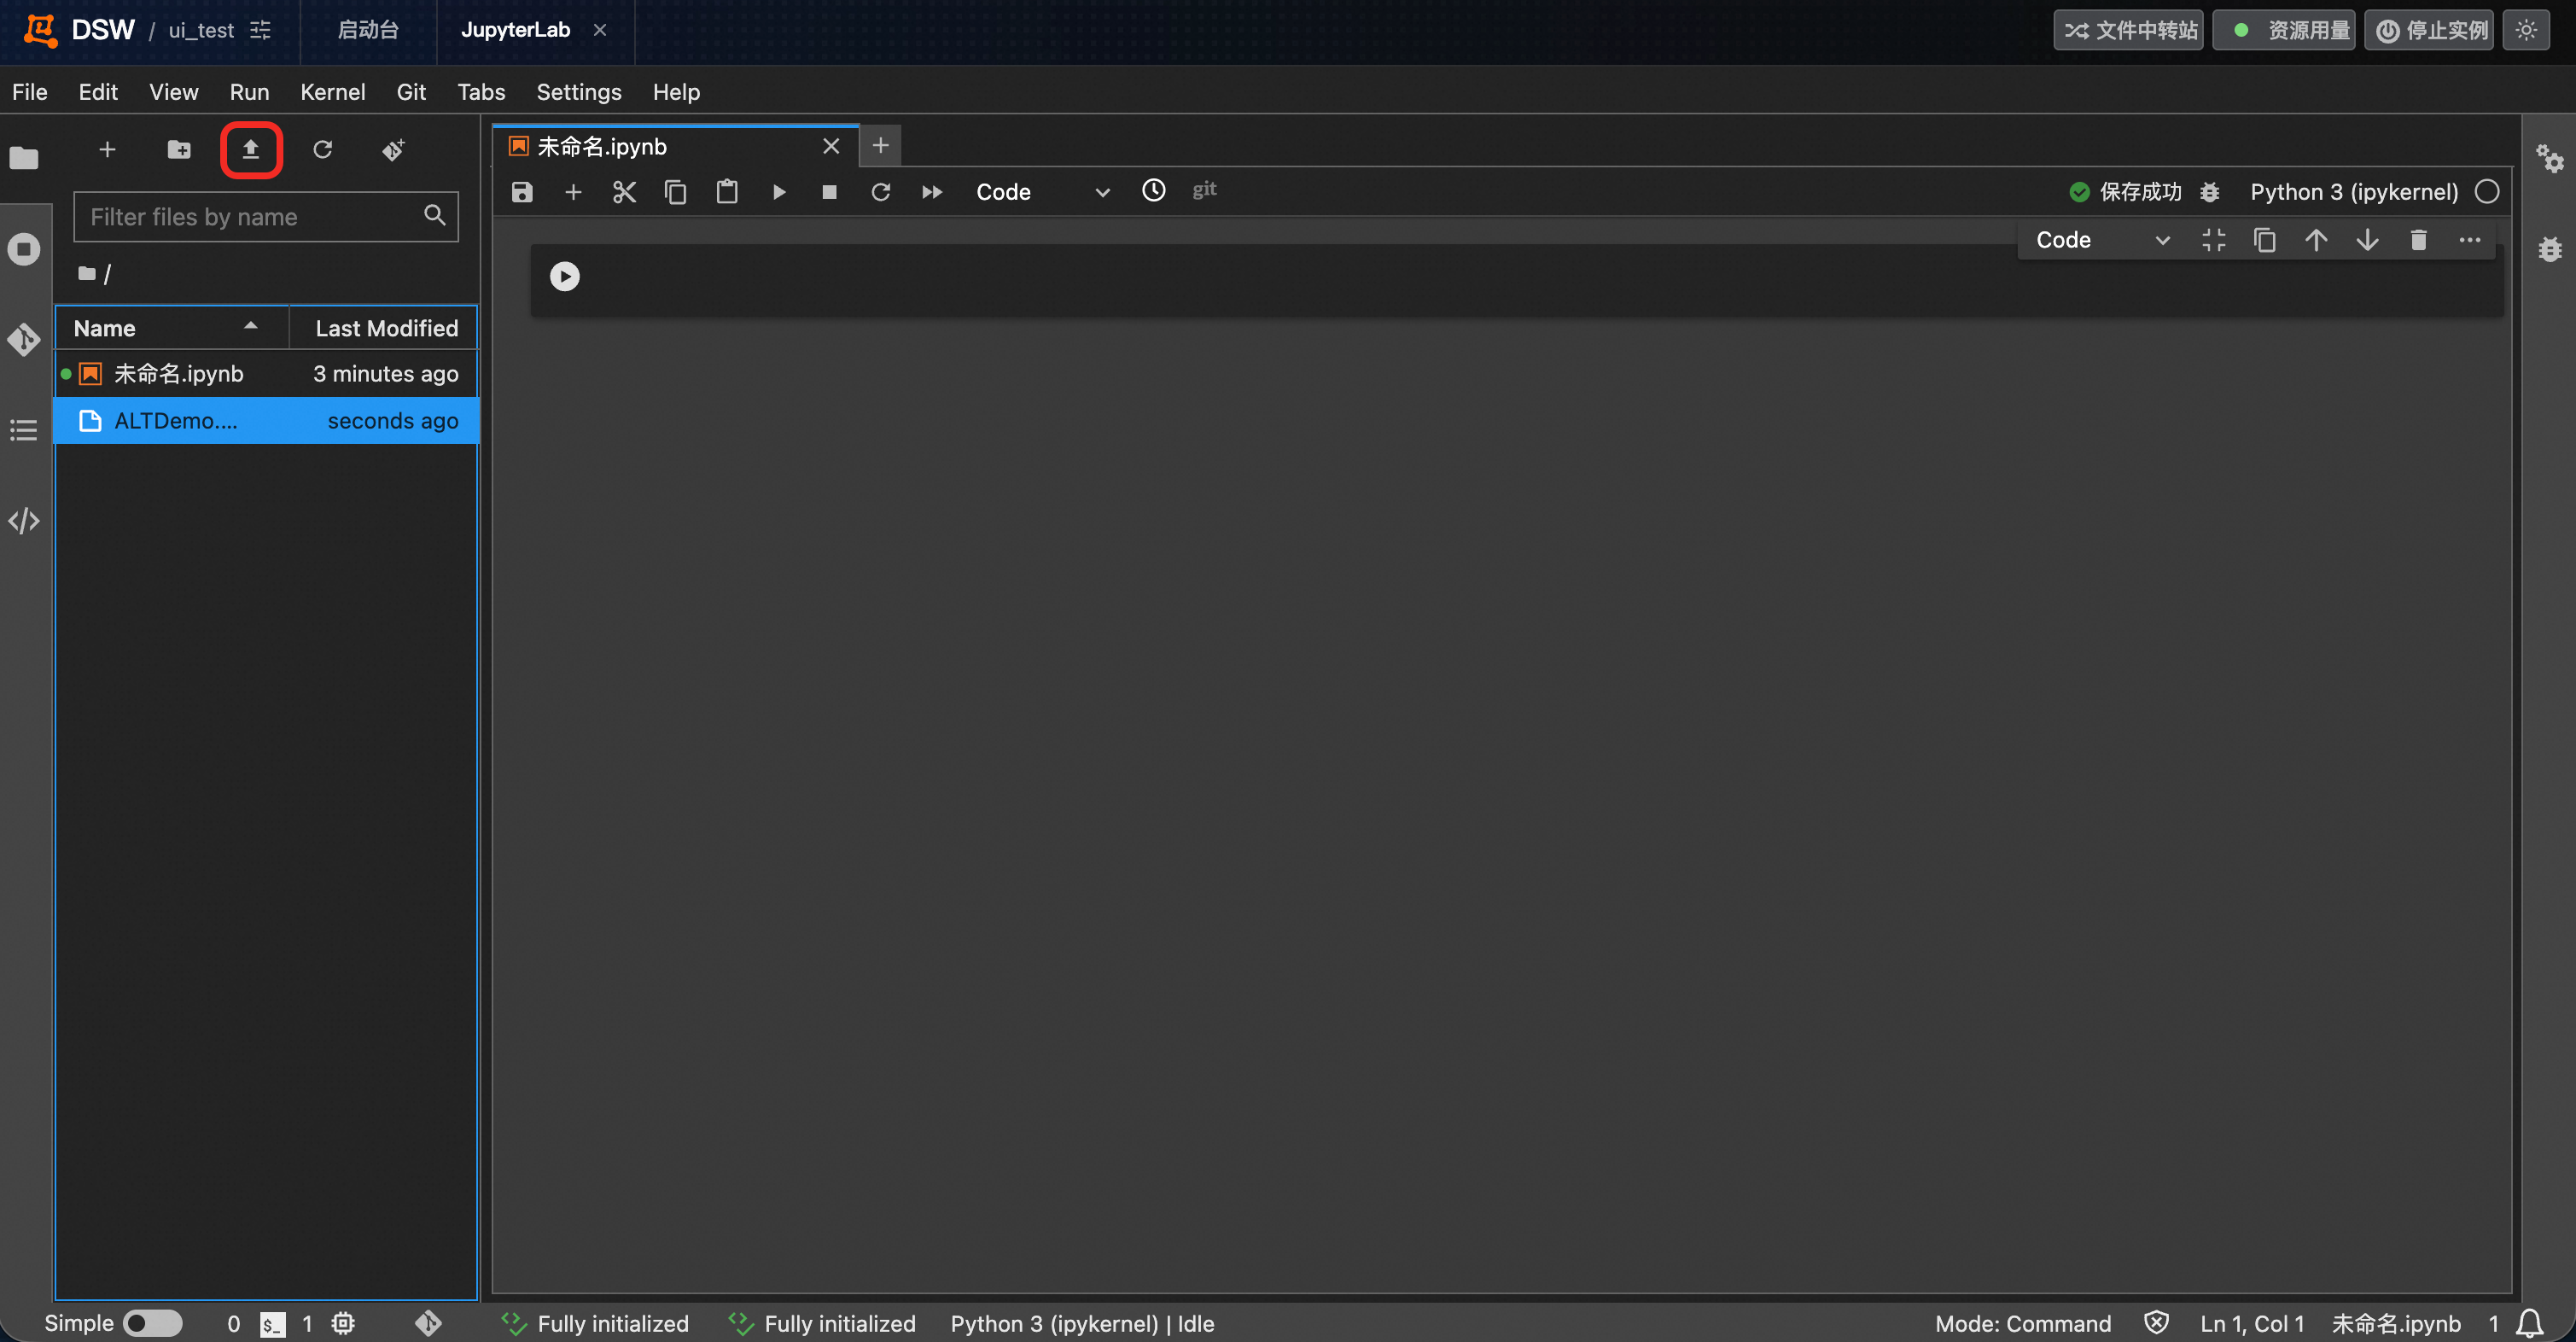Open the Git menu
The width and height of the screenshot is (2576, 1342).
(x=411, y=92)
